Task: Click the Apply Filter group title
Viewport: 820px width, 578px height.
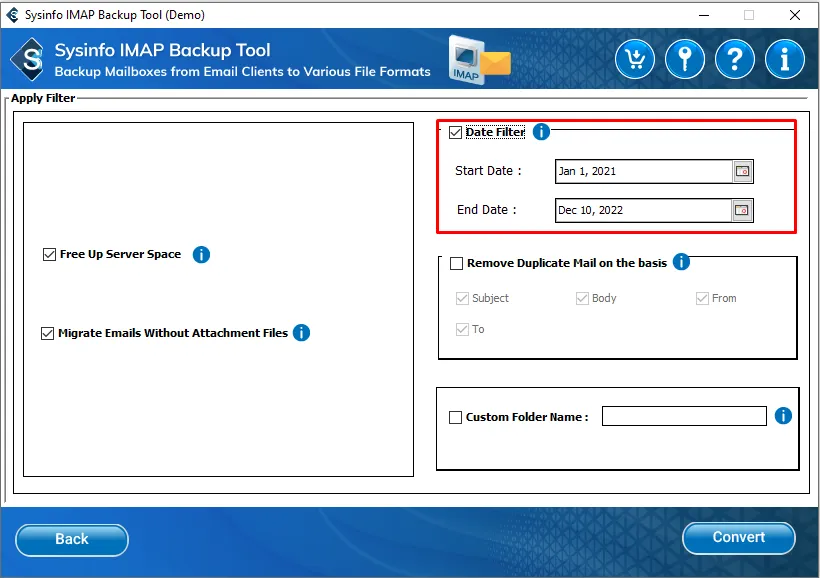Action: [x=43, y=98]
